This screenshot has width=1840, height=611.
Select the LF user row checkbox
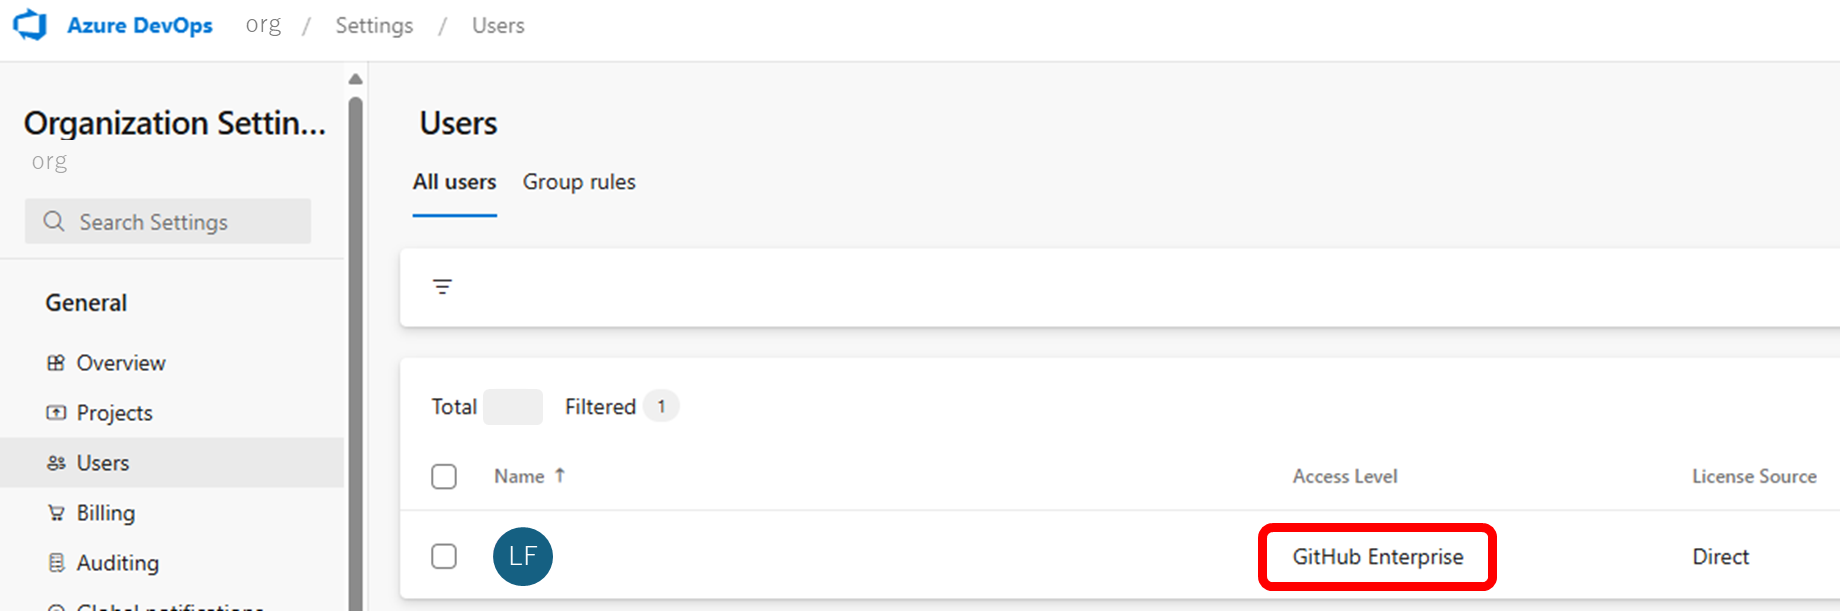(444, 556)
